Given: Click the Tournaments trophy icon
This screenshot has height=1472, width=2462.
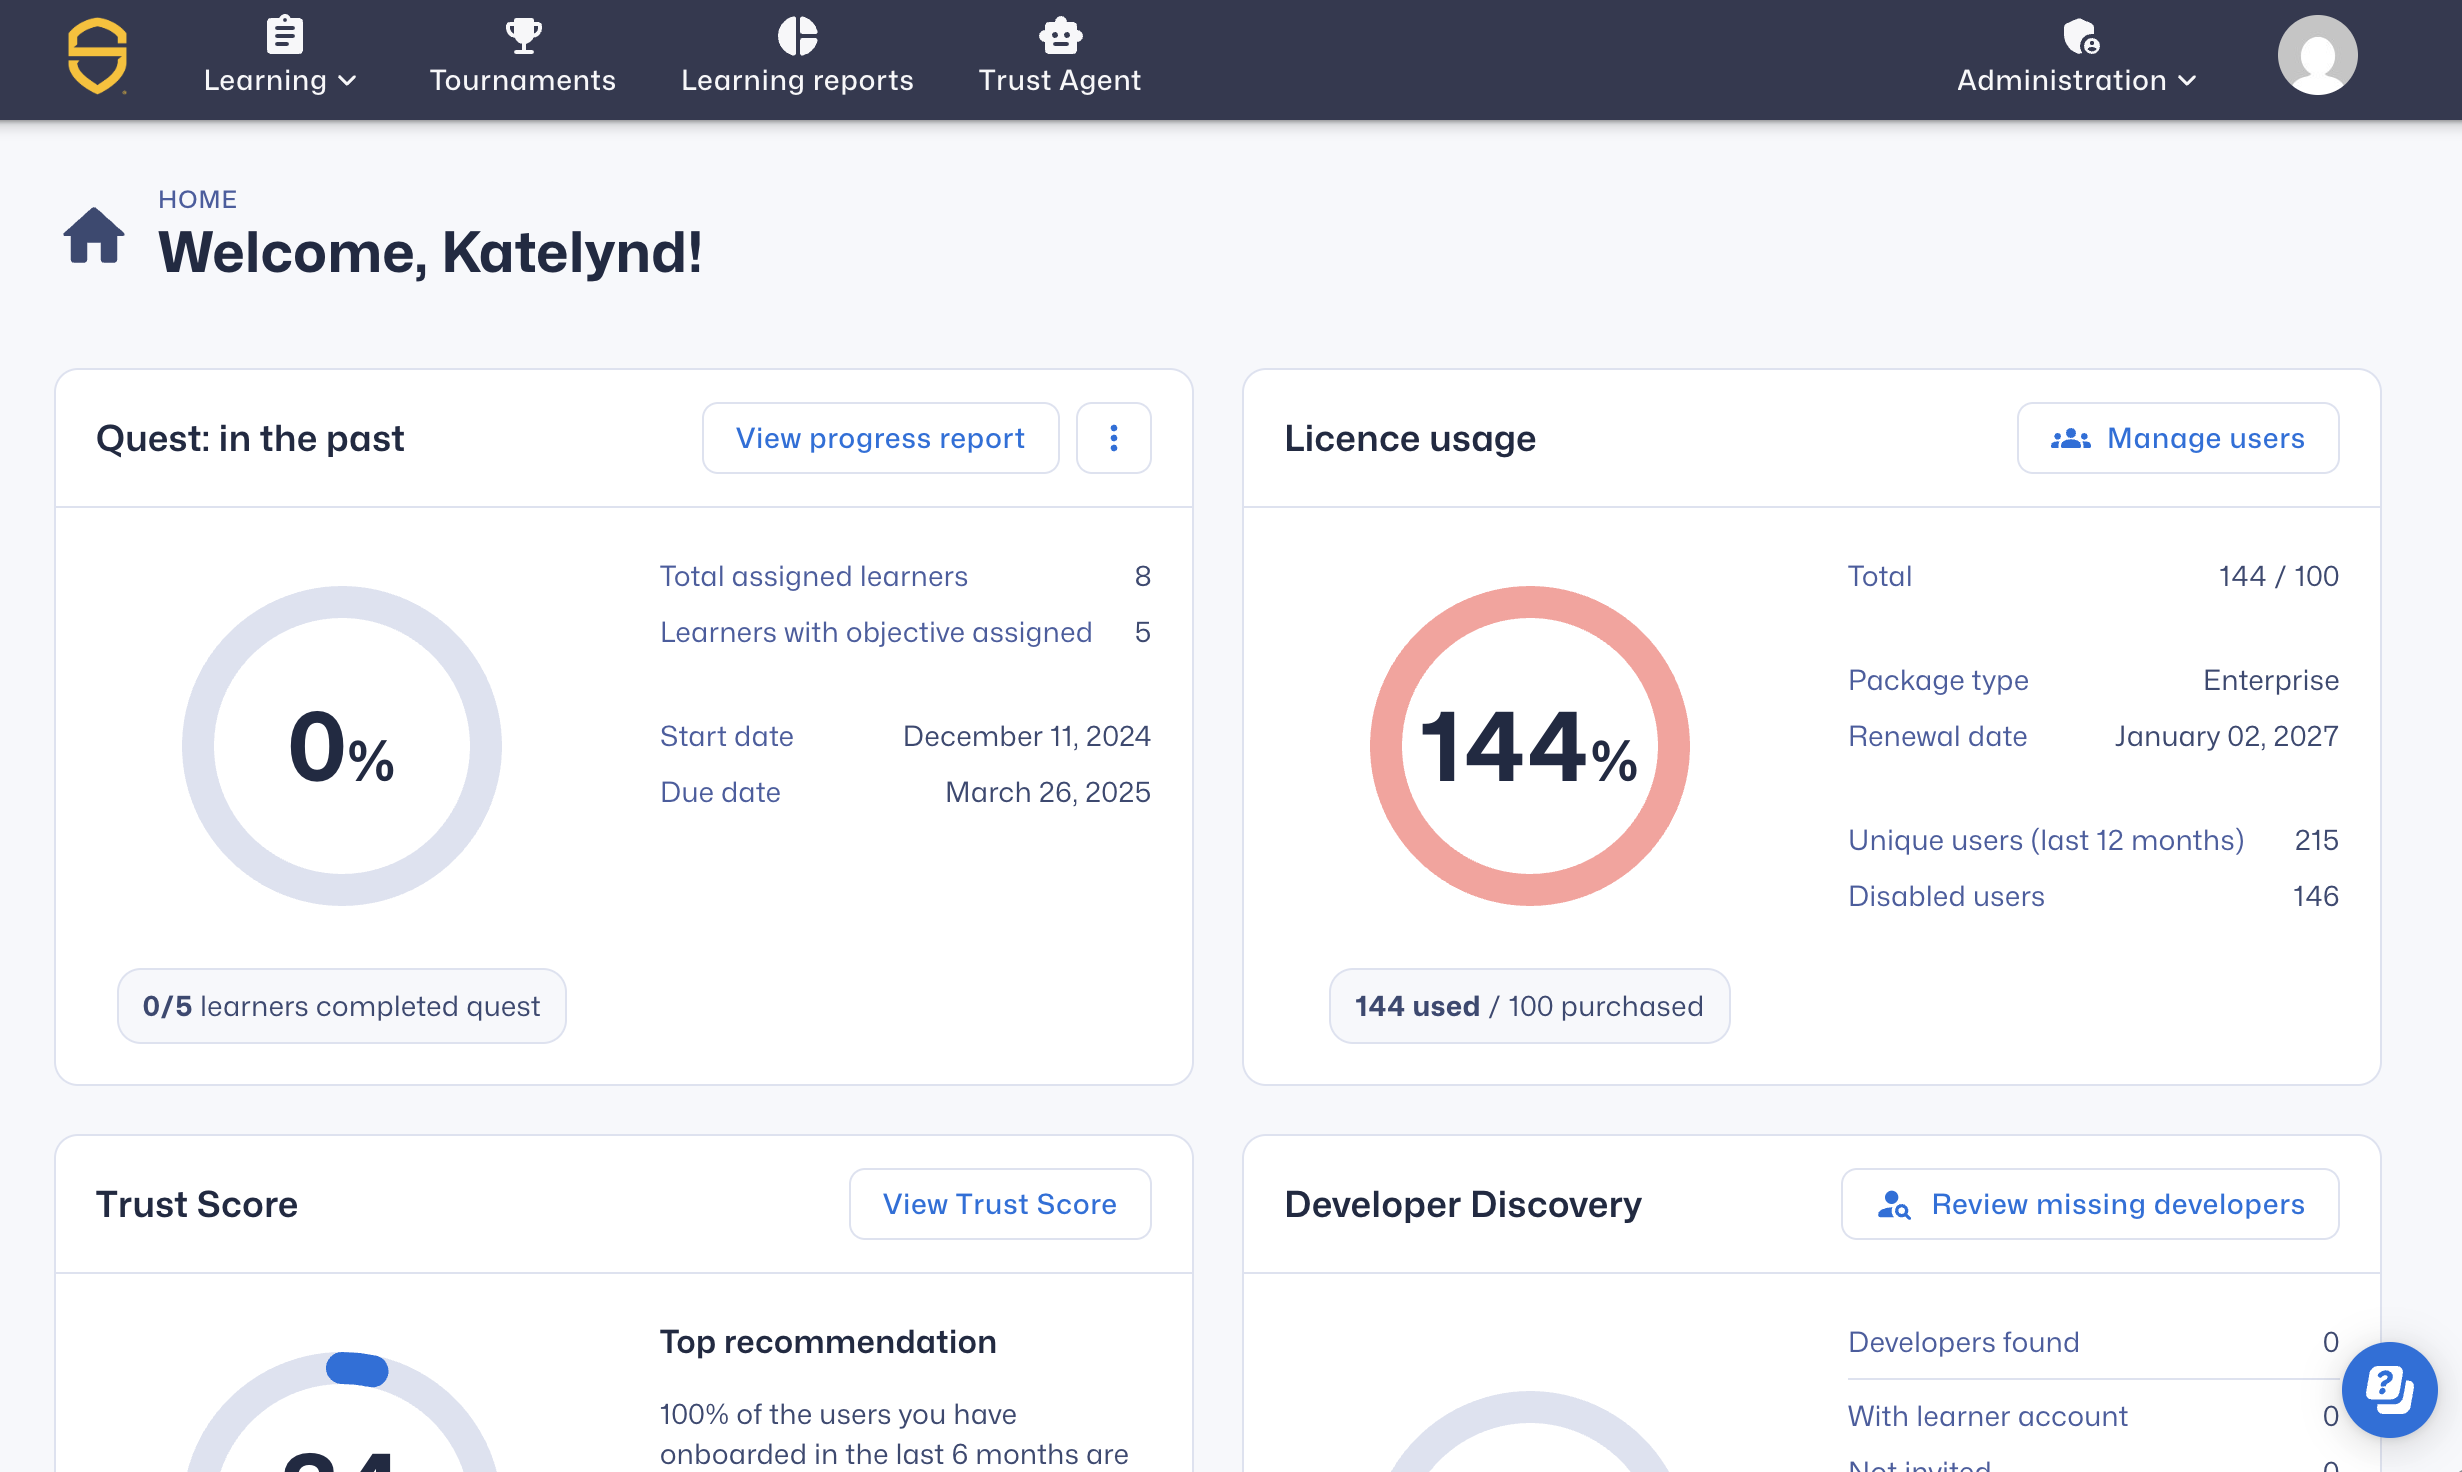Looking at the screenshot, I should tap(523, 36).
